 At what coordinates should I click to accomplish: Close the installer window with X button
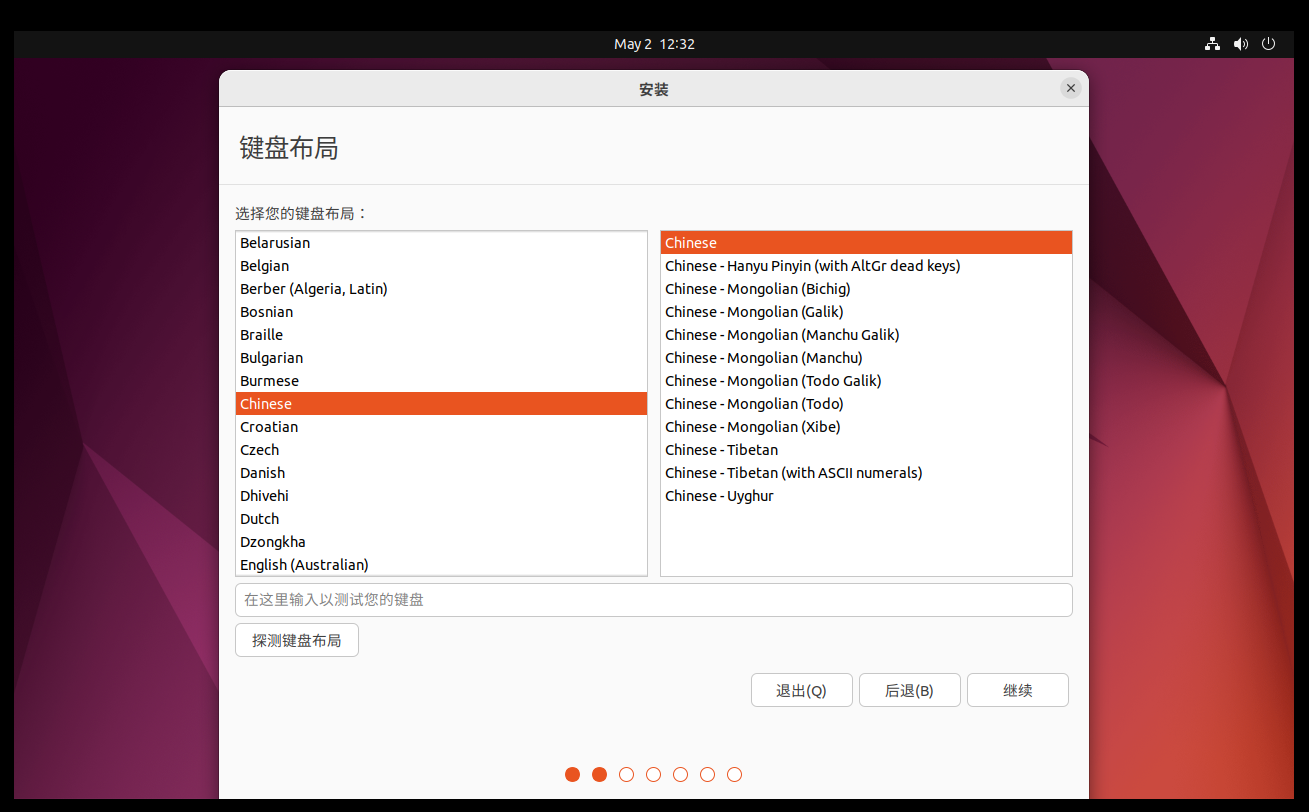1071,88
